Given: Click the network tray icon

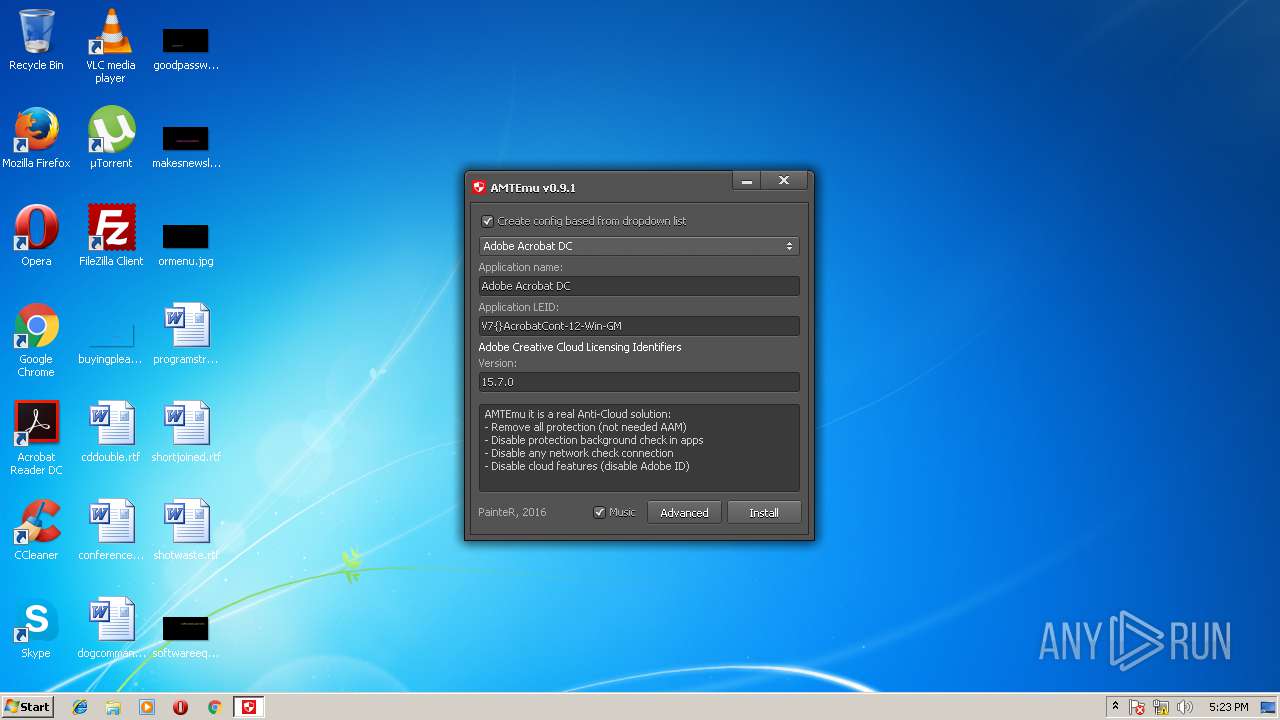Looking at the screenshot, I should (x=1161, y=707).
